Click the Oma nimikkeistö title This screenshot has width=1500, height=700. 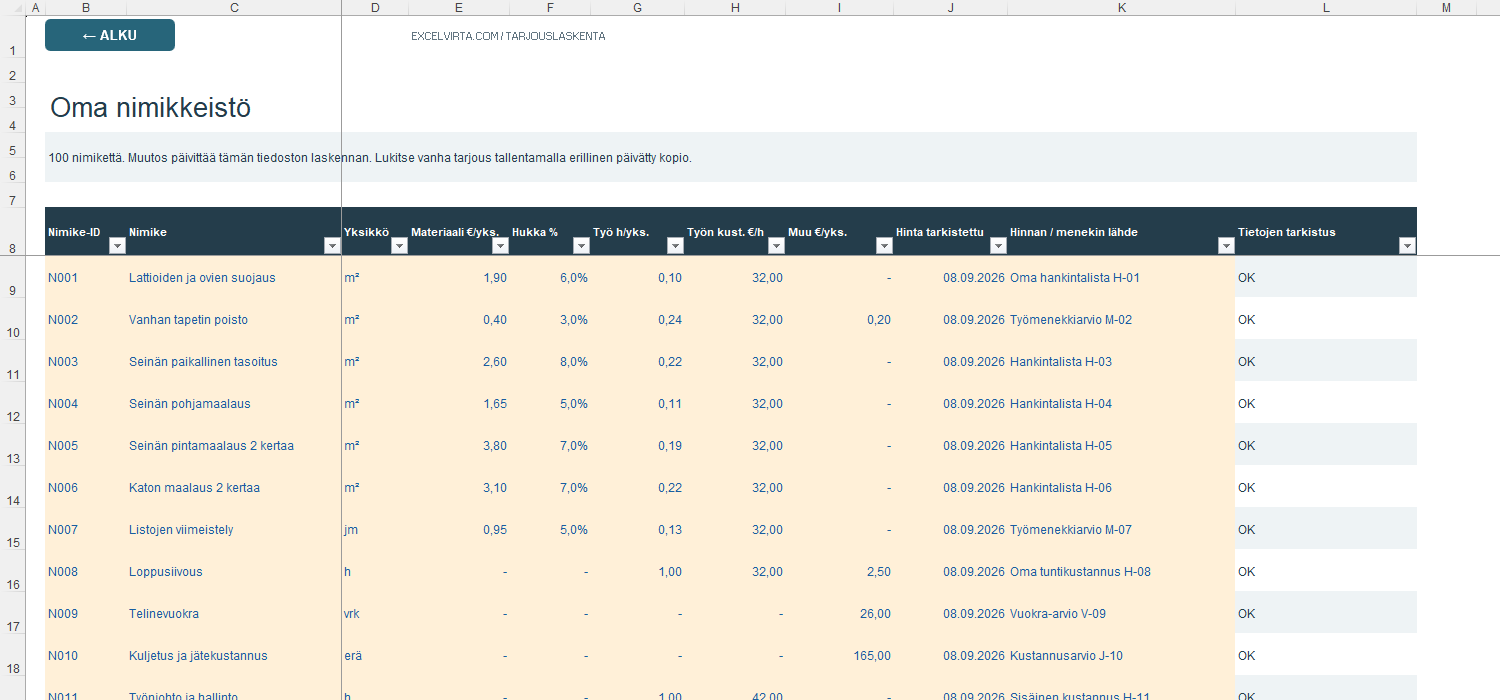150,108
